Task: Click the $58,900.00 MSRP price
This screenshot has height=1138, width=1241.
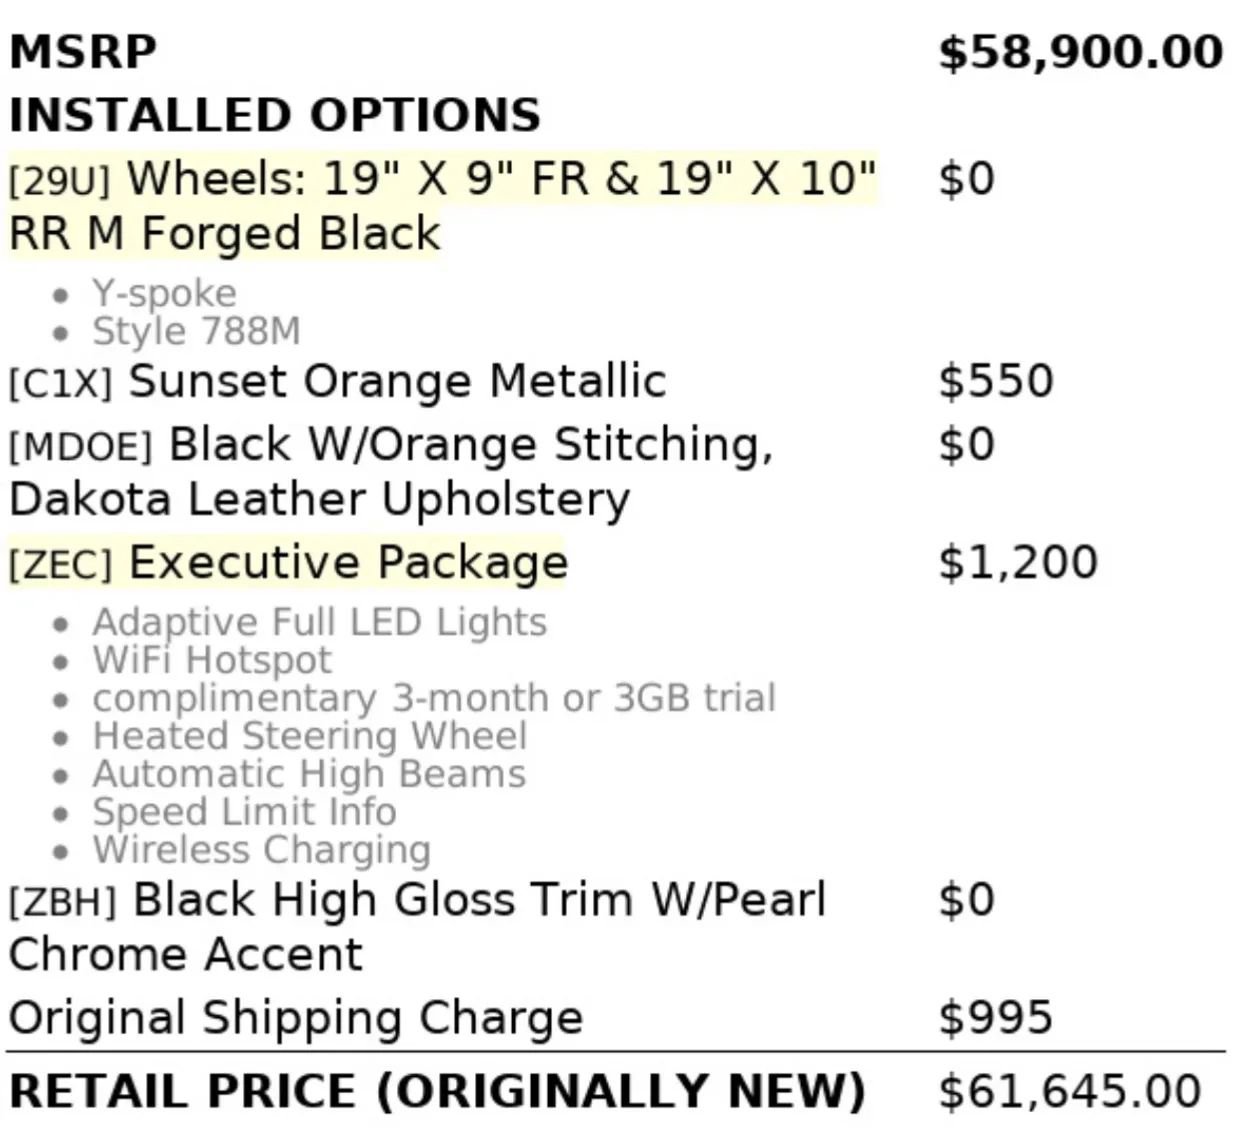Action: coord(1080,52)
